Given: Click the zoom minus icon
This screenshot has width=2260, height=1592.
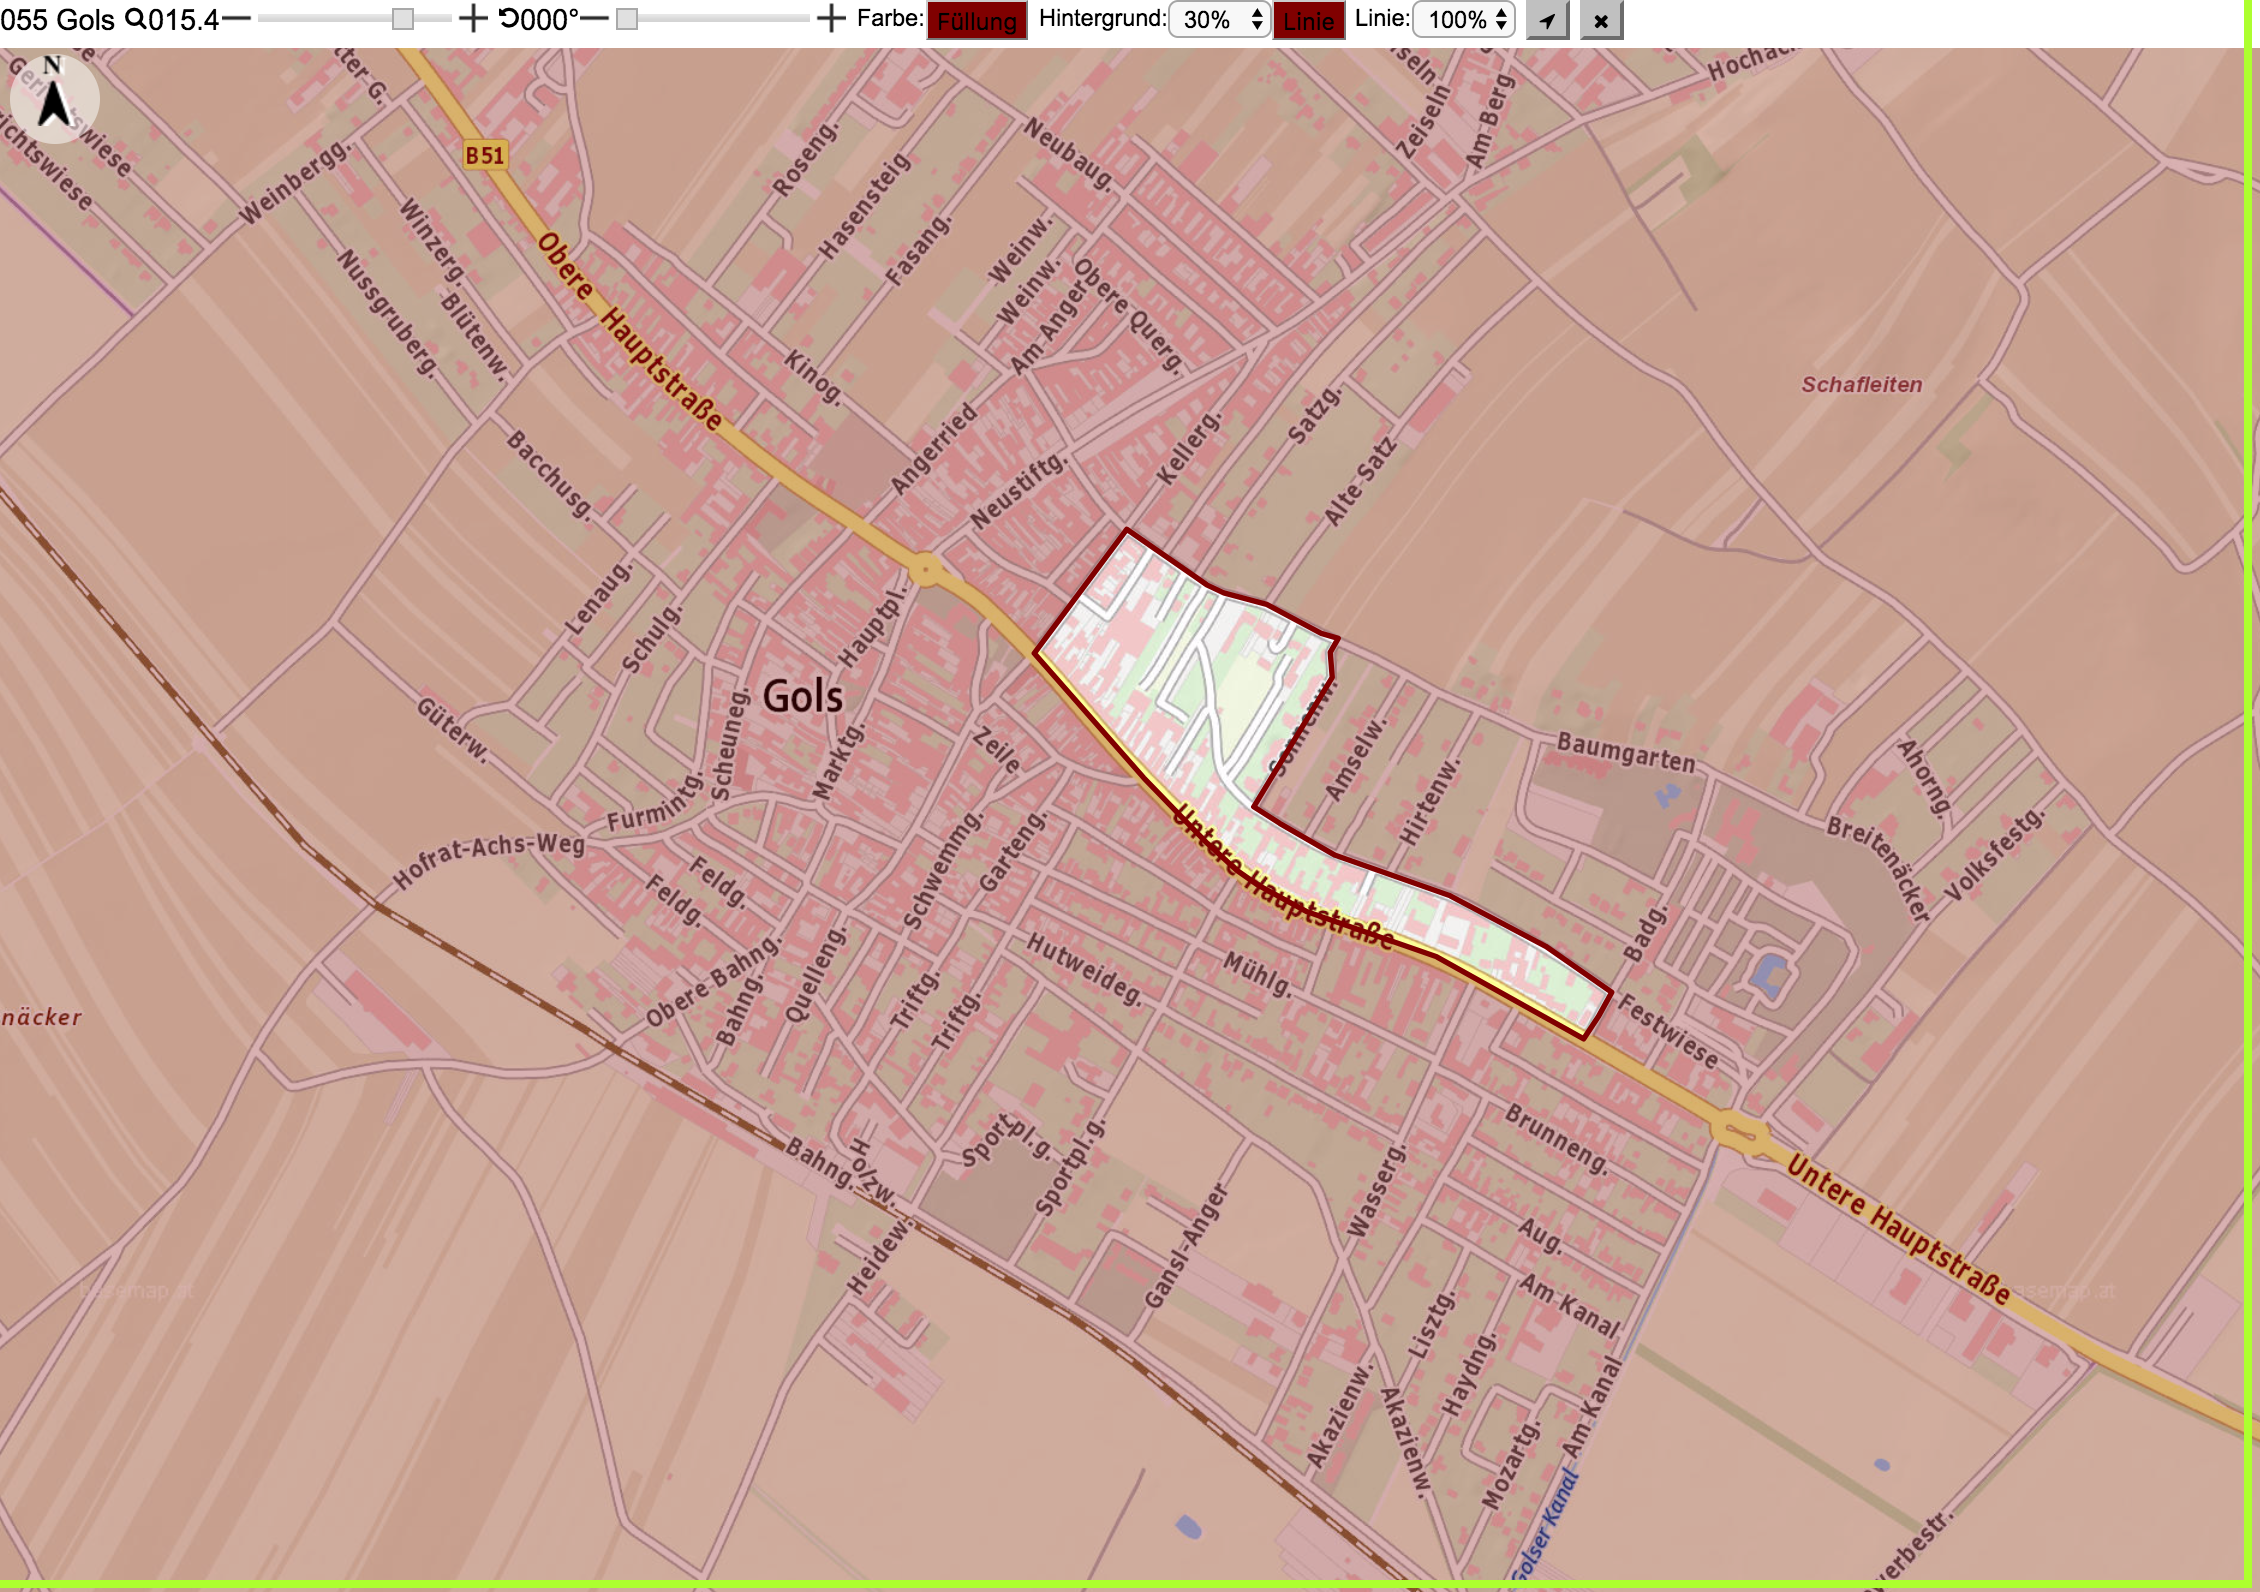Looking at the screenshot, I should pyautogui.click(x=237, y=18).
